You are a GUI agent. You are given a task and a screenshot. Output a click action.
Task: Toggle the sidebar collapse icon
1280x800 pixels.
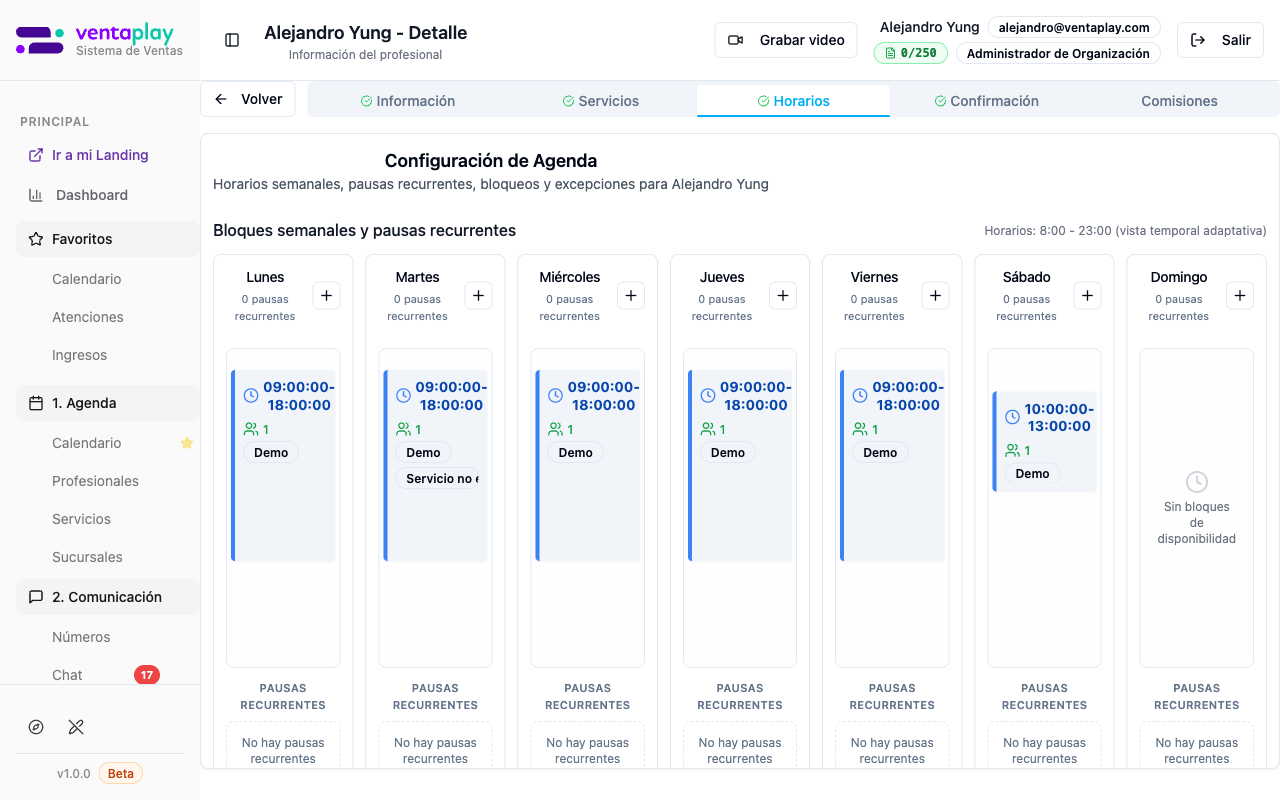(232, 40)
